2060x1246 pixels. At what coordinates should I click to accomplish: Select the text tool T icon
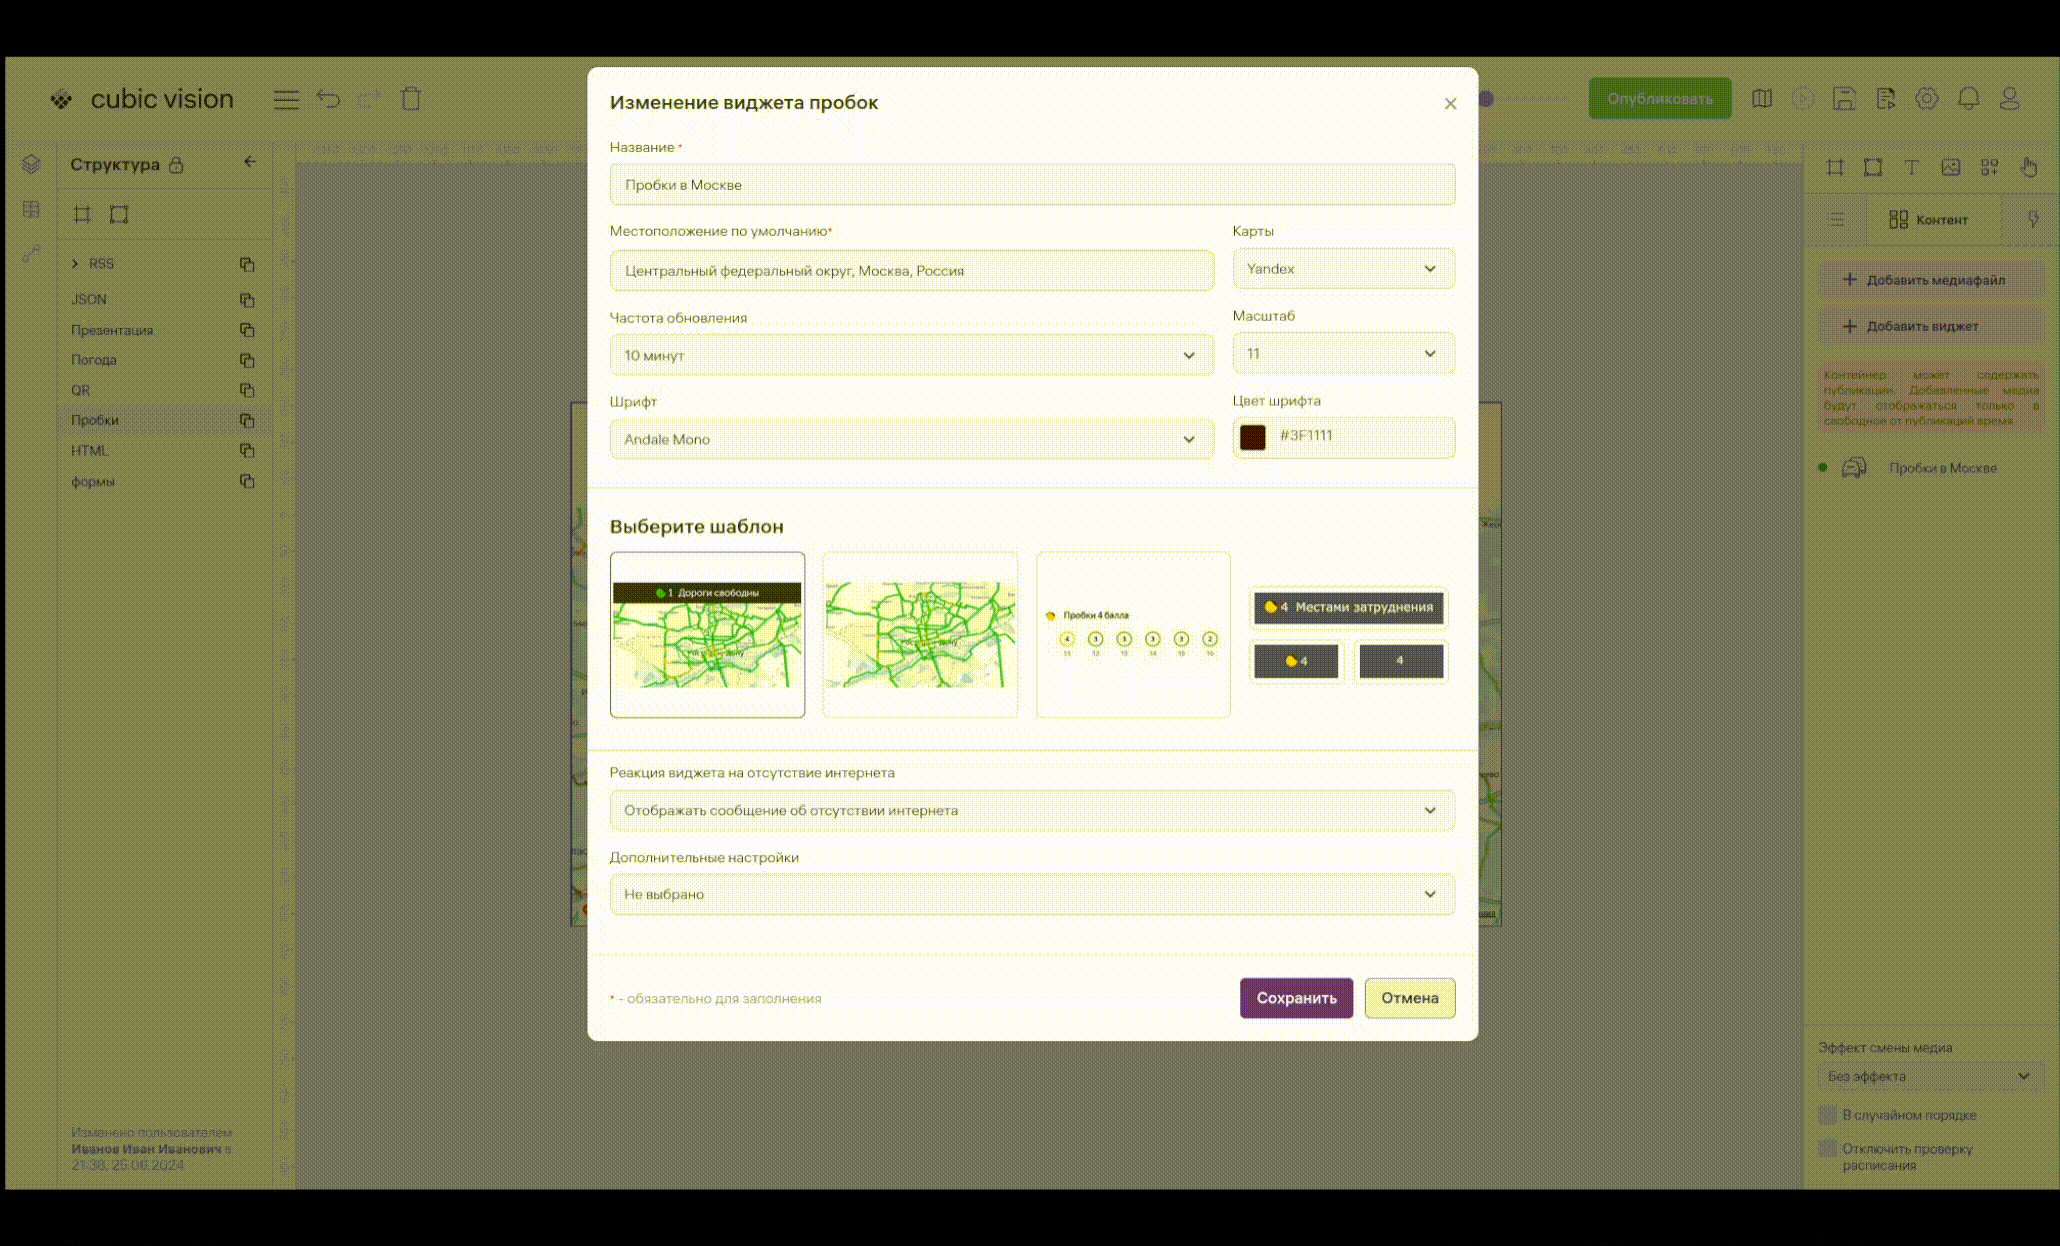click(1911, 167)
